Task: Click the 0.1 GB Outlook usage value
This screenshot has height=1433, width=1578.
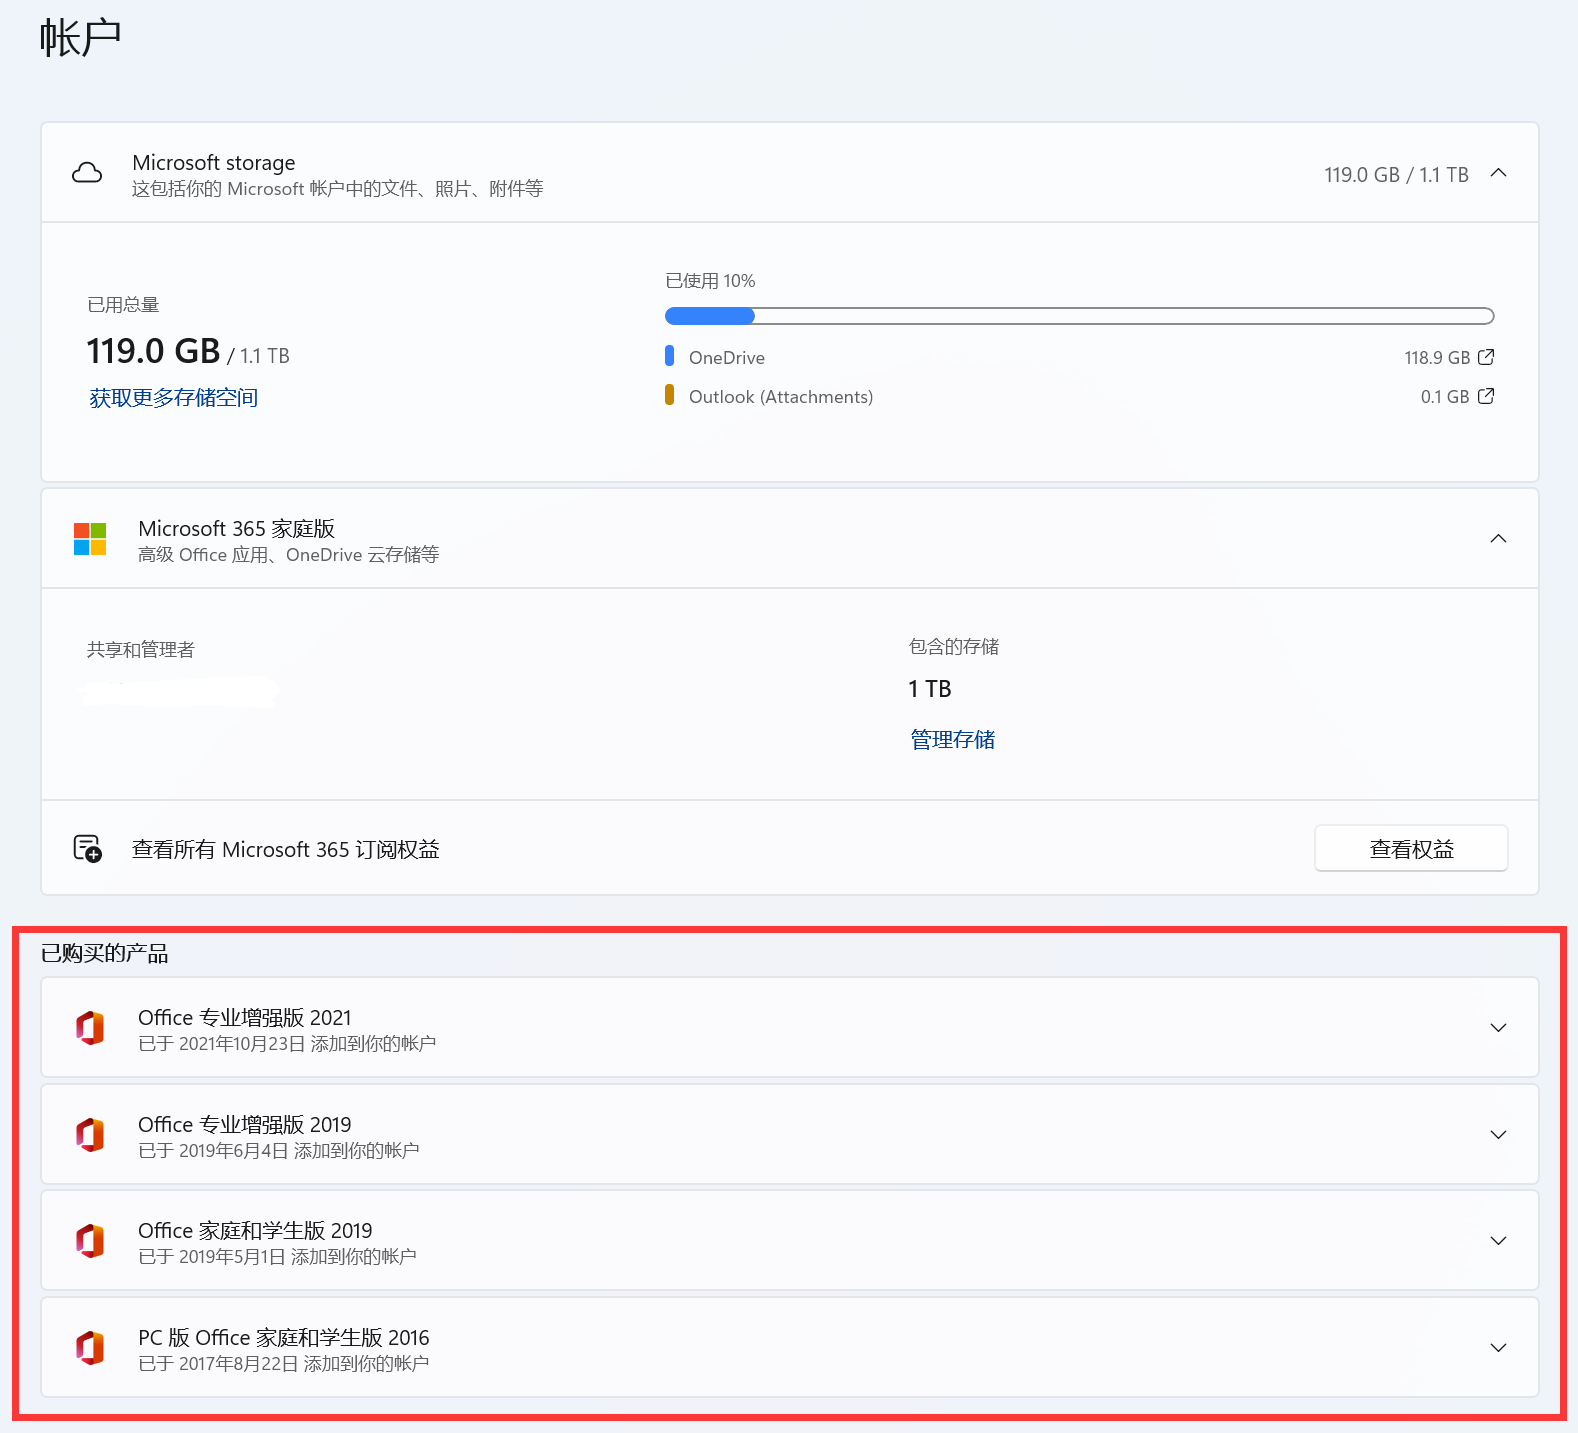Action: click(x=1445, y=397)
